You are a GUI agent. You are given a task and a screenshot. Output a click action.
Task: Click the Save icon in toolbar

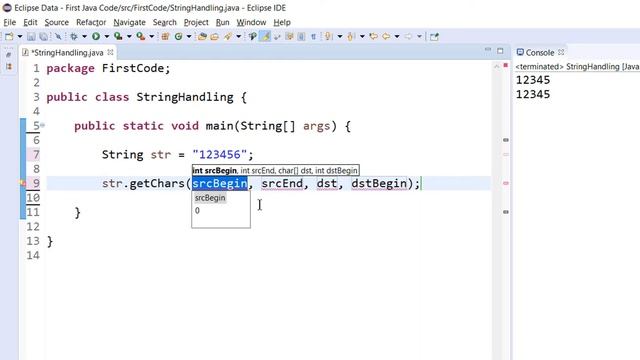pyautogui.click(x=31, y=37)
